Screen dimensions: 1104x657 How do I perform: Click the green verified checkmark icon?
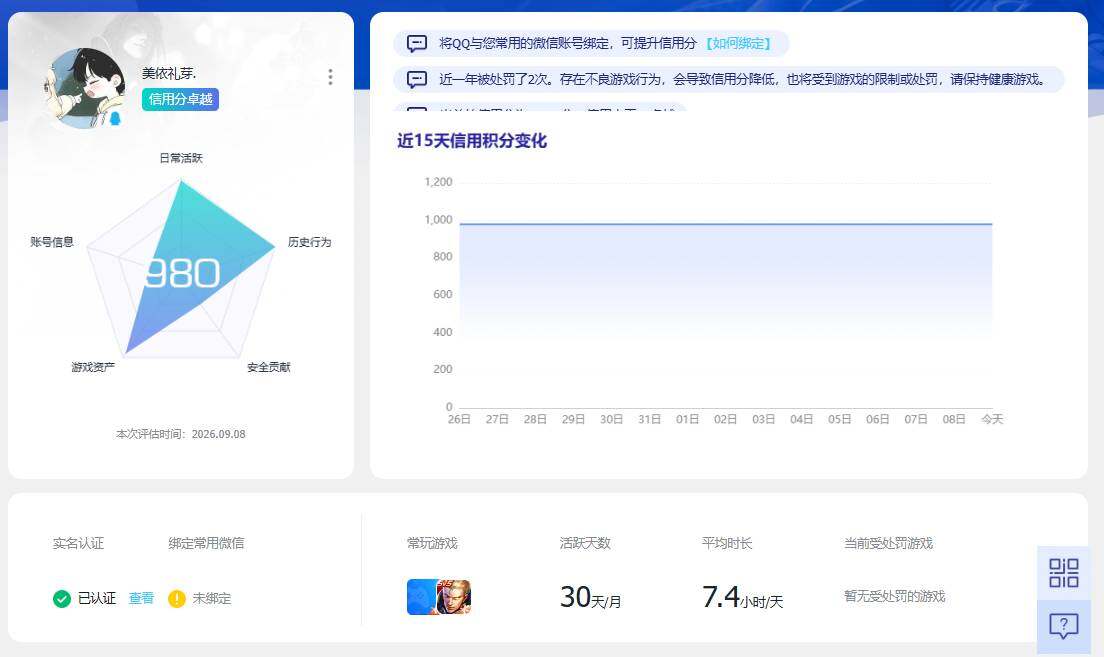click(x=62, y=599)
